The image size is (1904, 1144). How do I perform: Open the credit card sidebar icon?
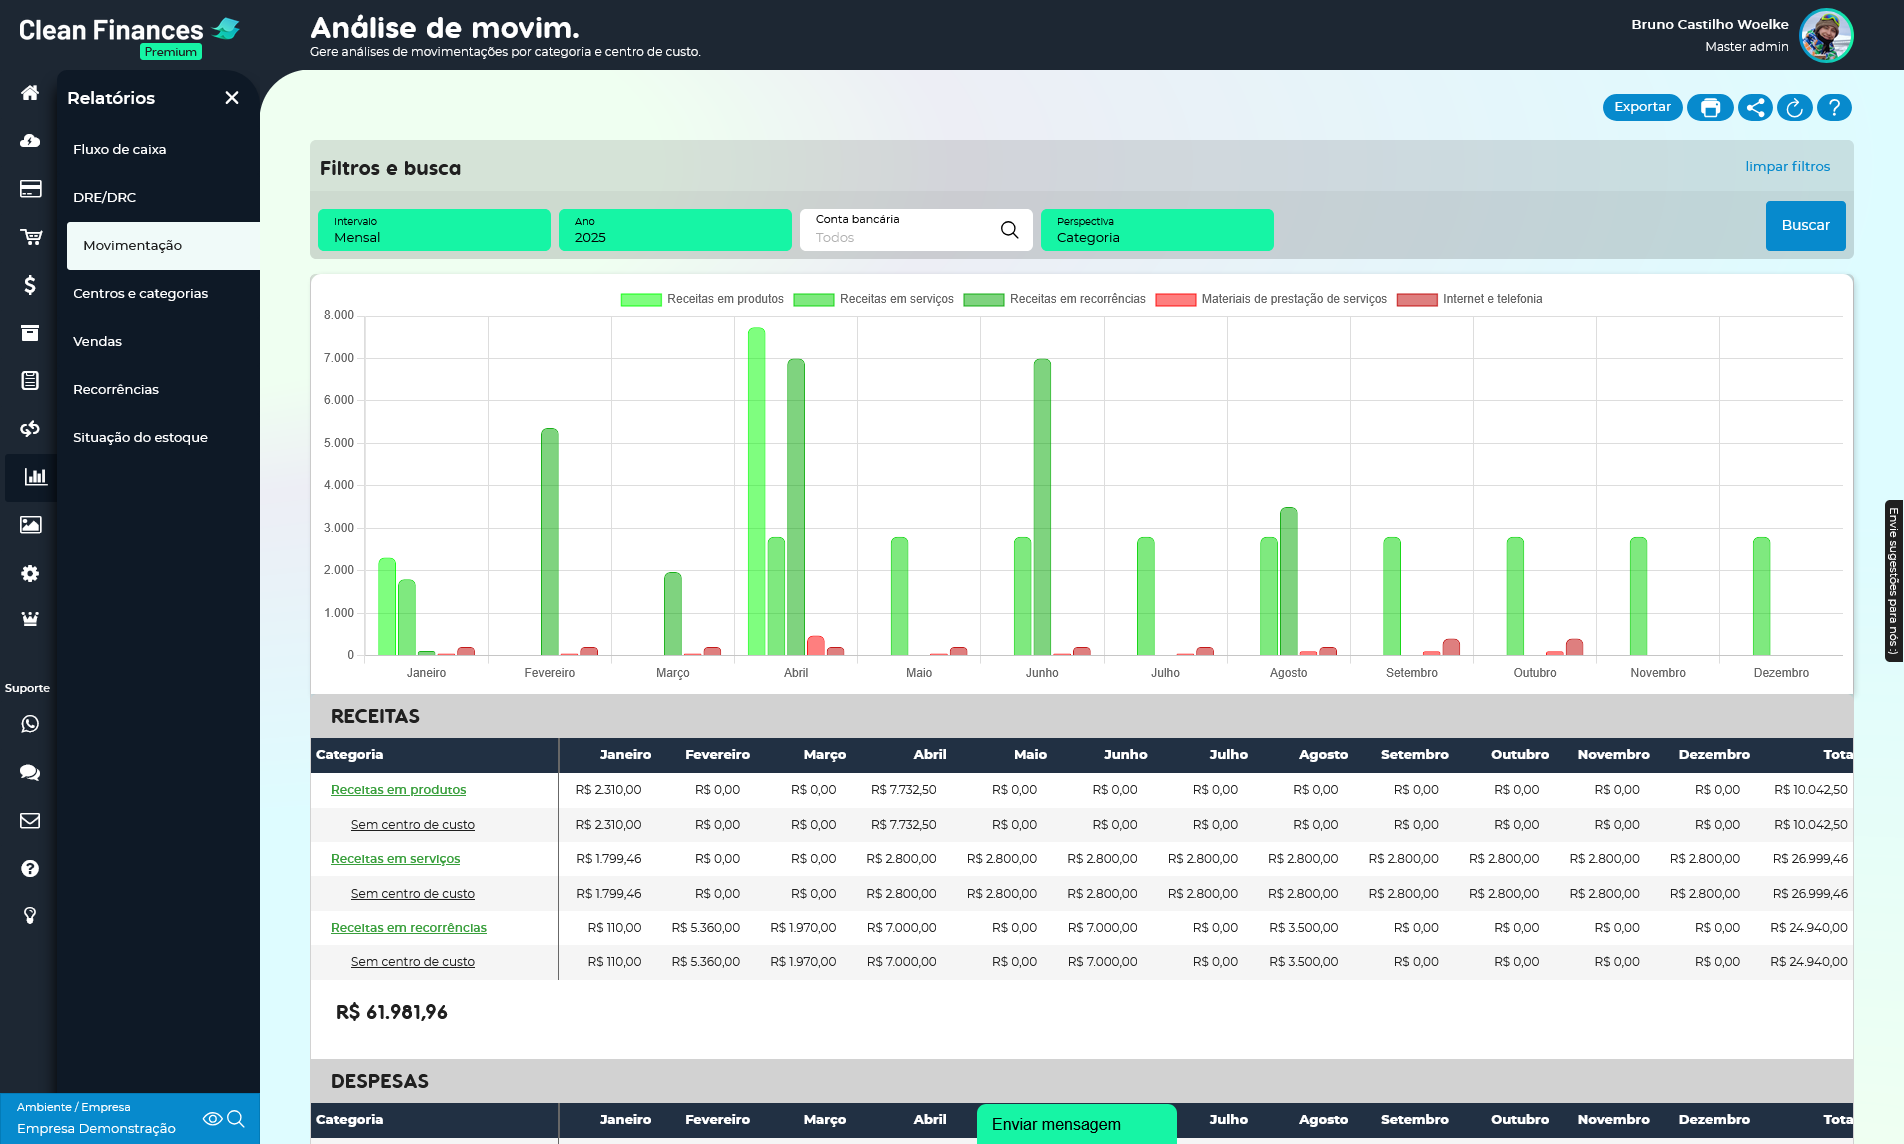(30, 189)
